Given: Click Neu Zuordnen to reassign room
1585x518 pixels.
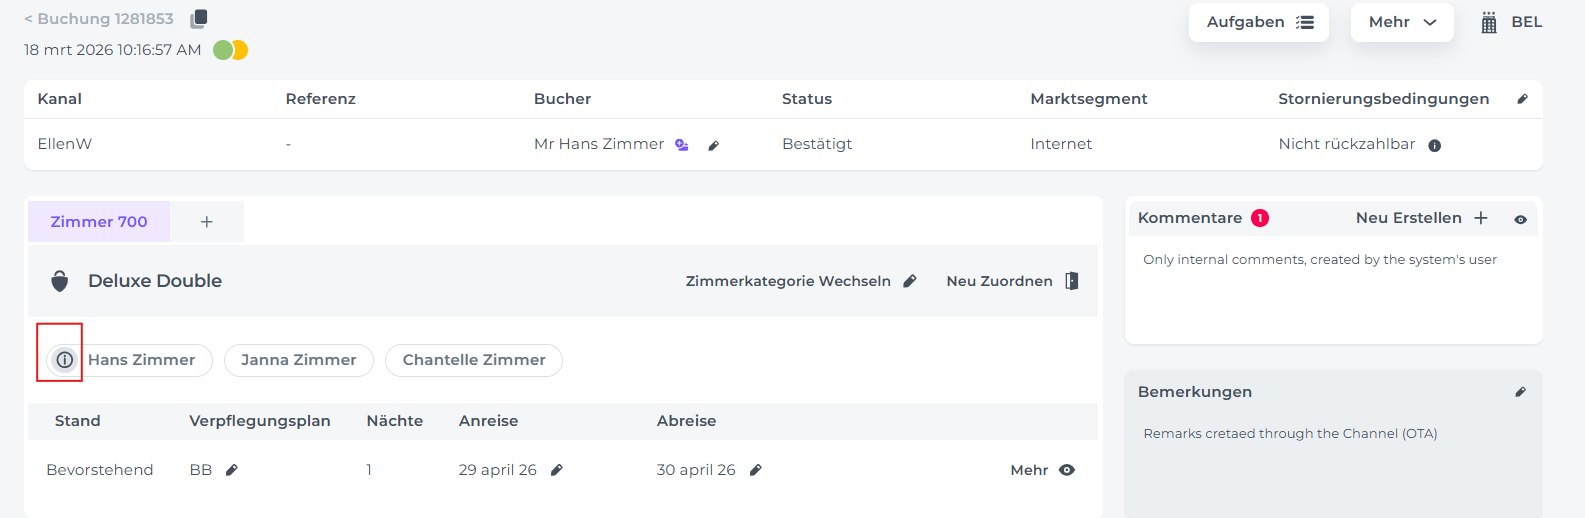Looking at the screenshot, I should tap(1012, 281).
